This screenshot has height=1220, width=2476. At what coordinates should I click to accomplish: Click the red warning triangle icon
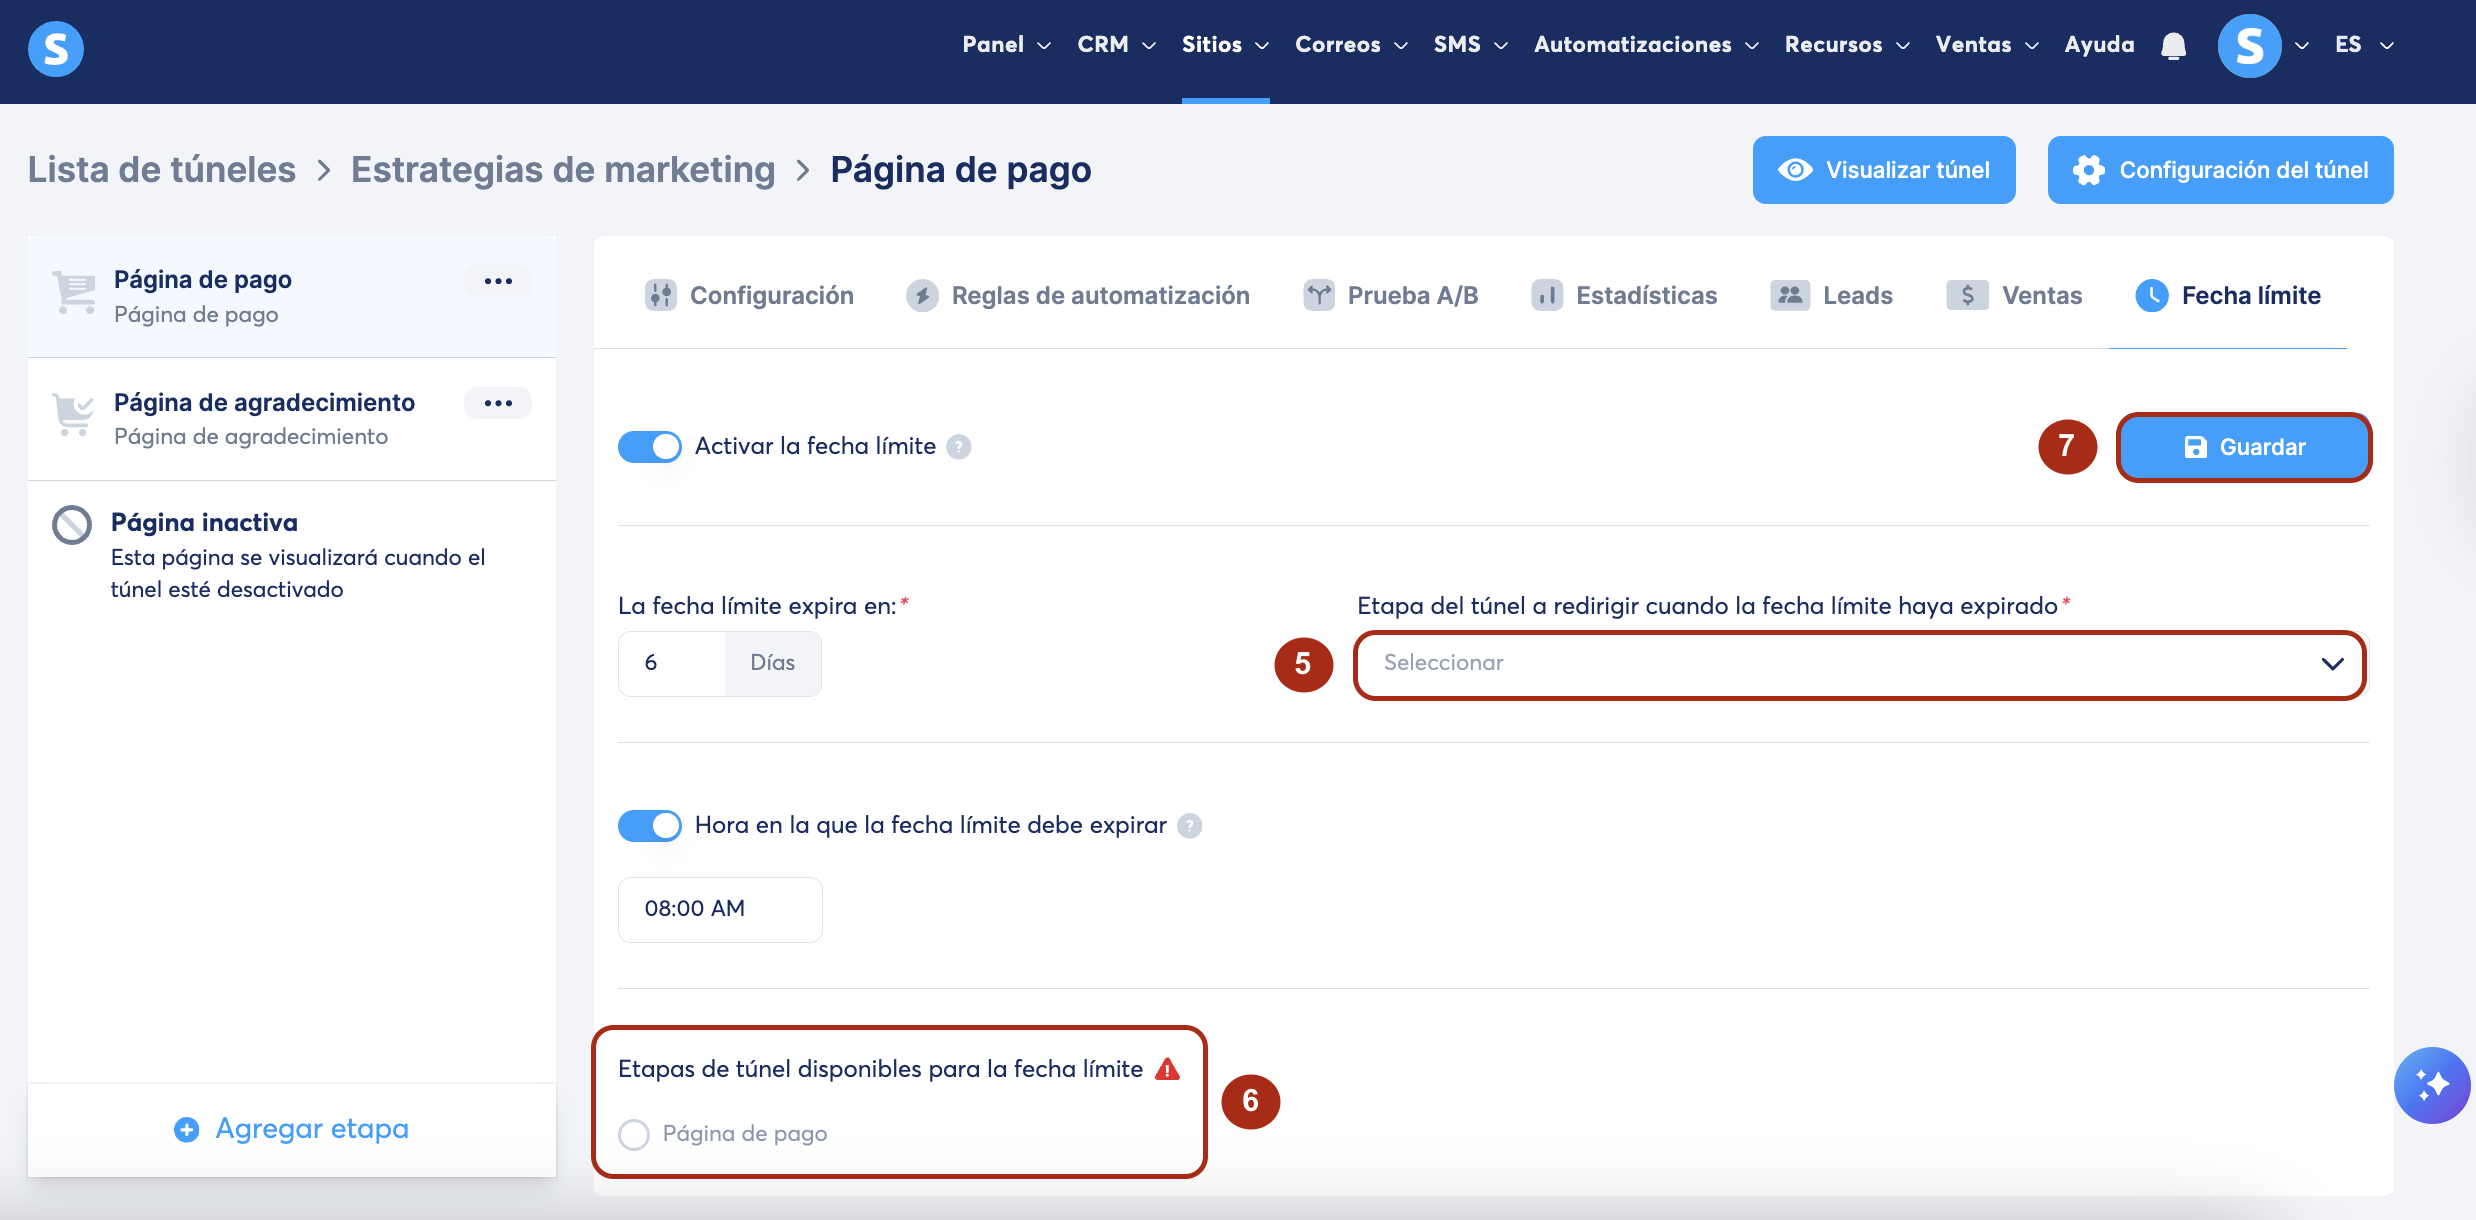point(1167,1069)
